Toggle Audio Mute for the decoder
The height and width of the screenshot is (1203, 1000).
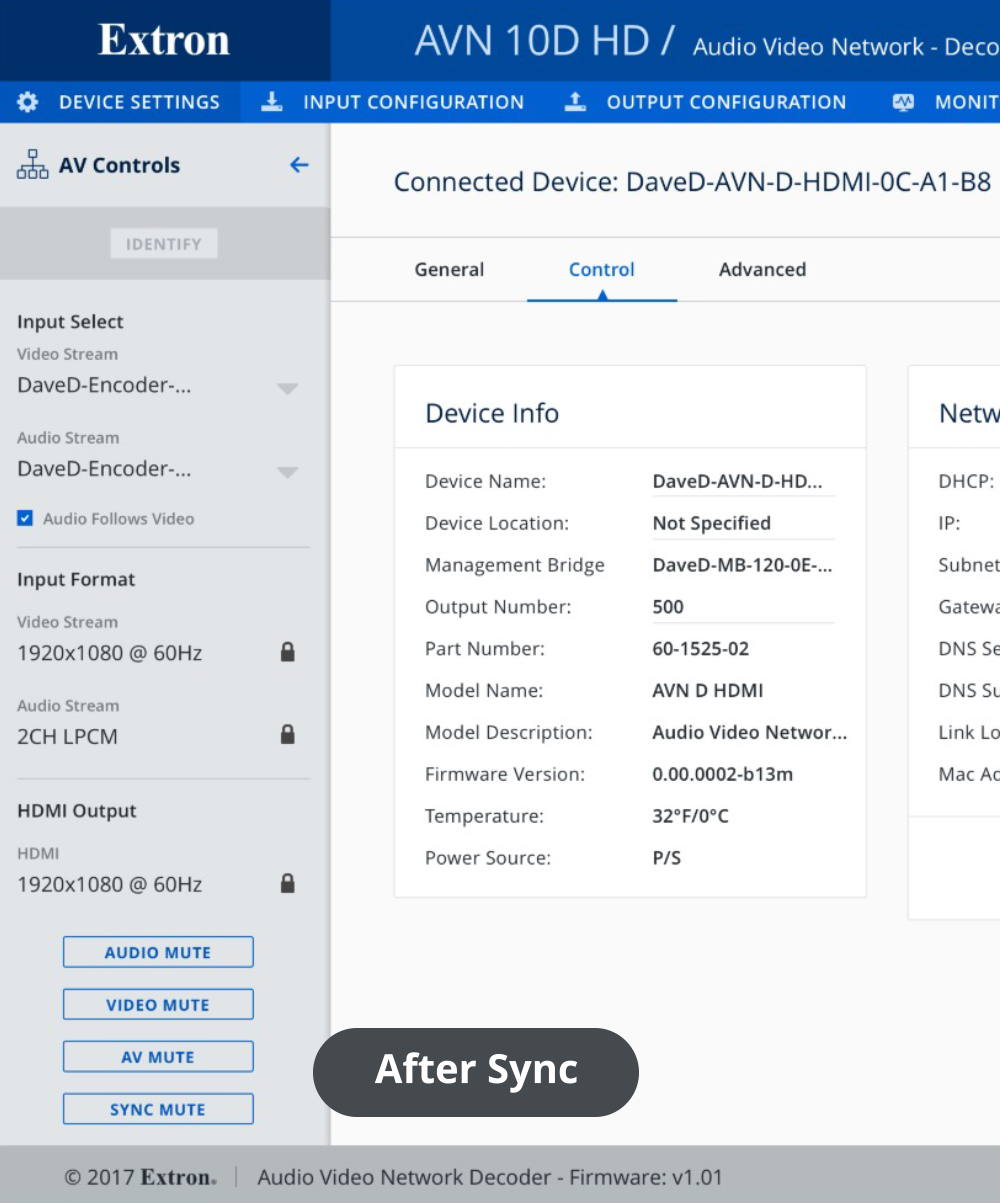coord(157,951)
